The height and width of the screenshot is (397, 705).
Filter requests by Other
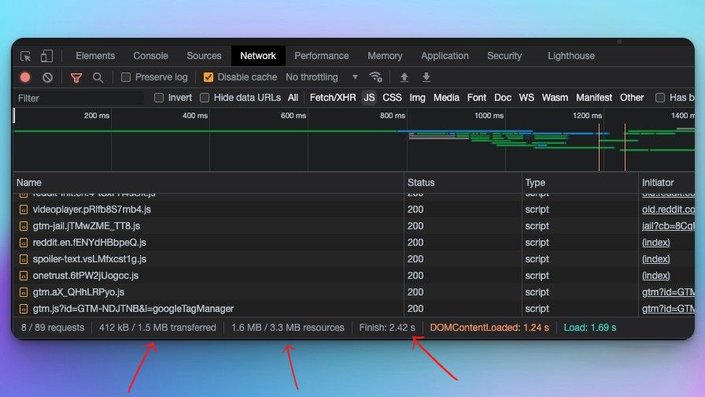pyautogui.click(x=632, y=98)
